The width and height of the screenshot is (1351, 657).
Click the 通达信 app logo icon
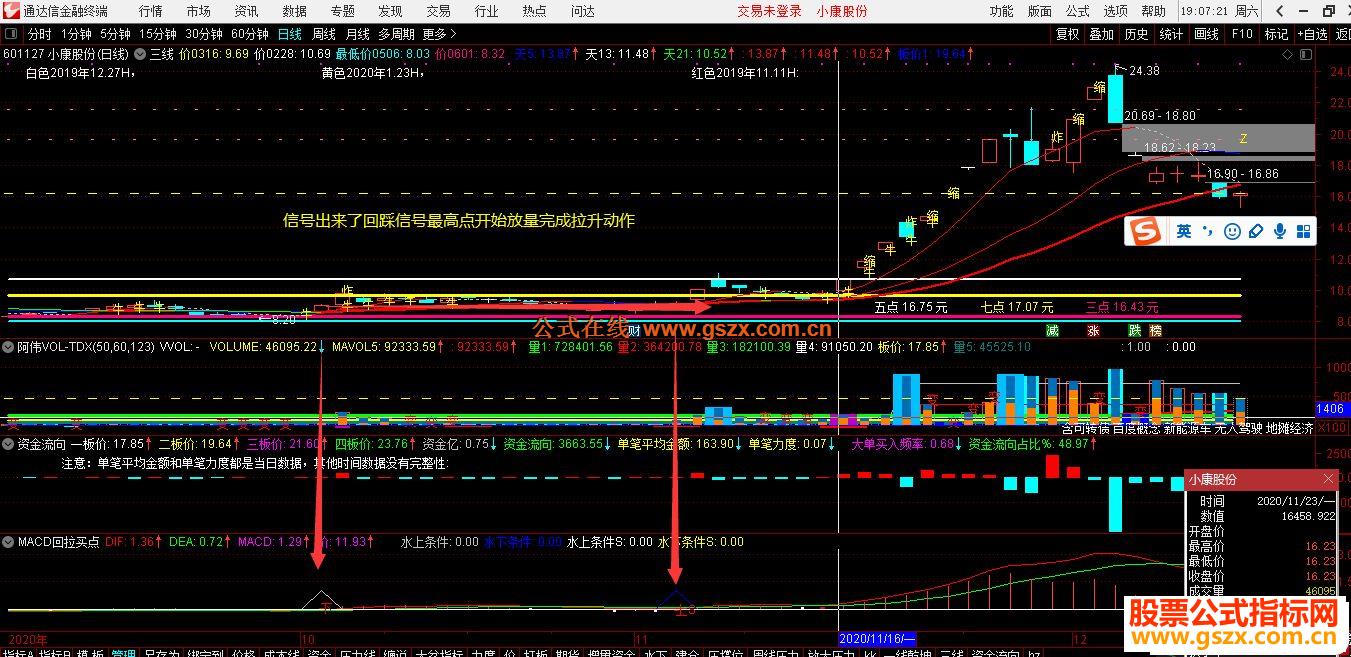11,11
